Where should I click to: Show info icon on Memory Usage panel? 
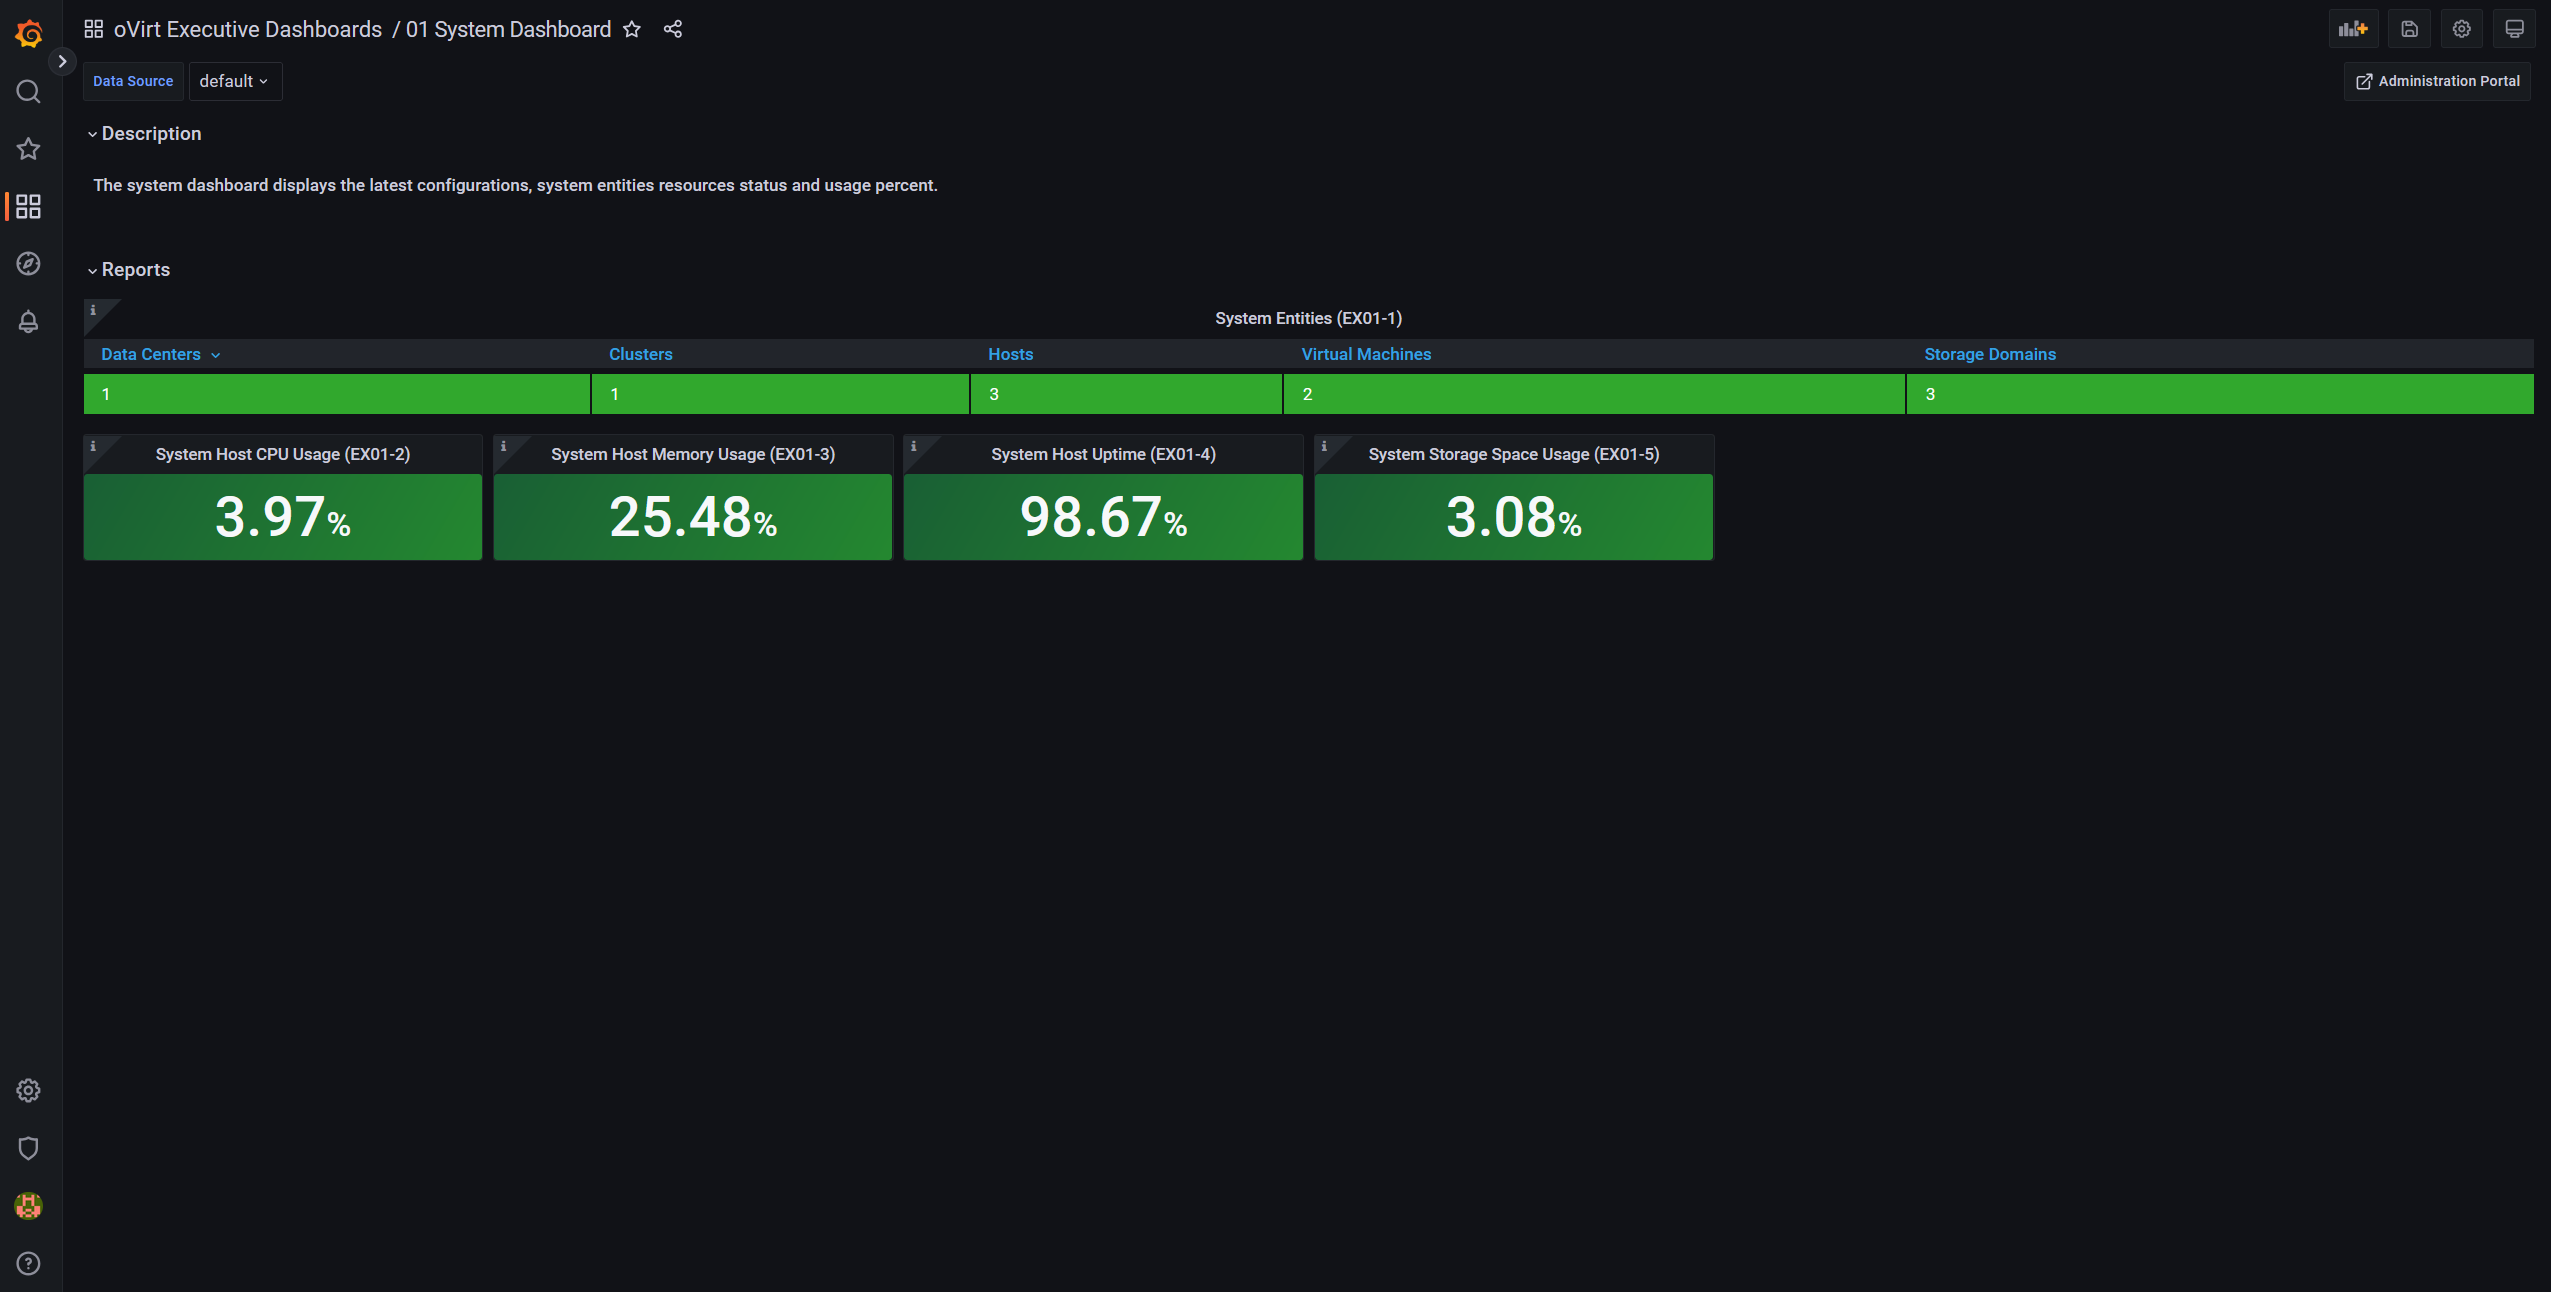503,446
